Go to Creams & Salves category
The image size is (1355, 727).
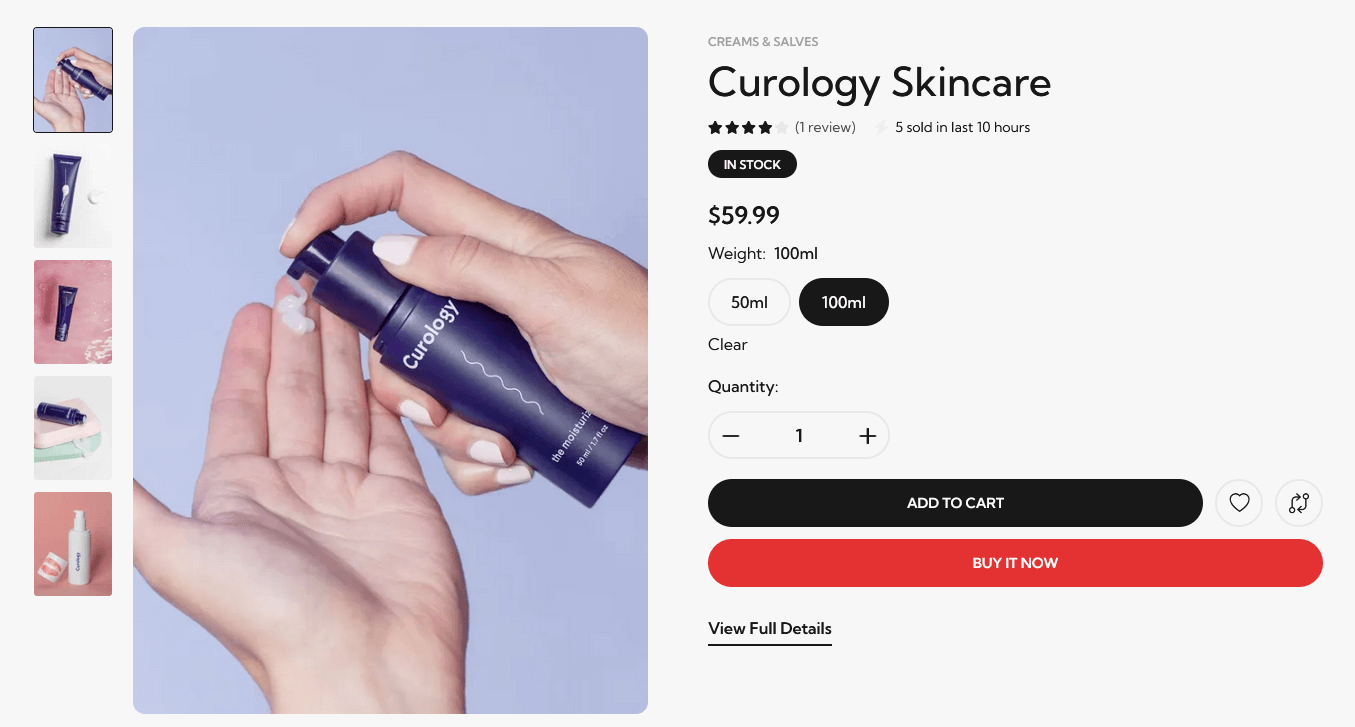click(763, 42)
